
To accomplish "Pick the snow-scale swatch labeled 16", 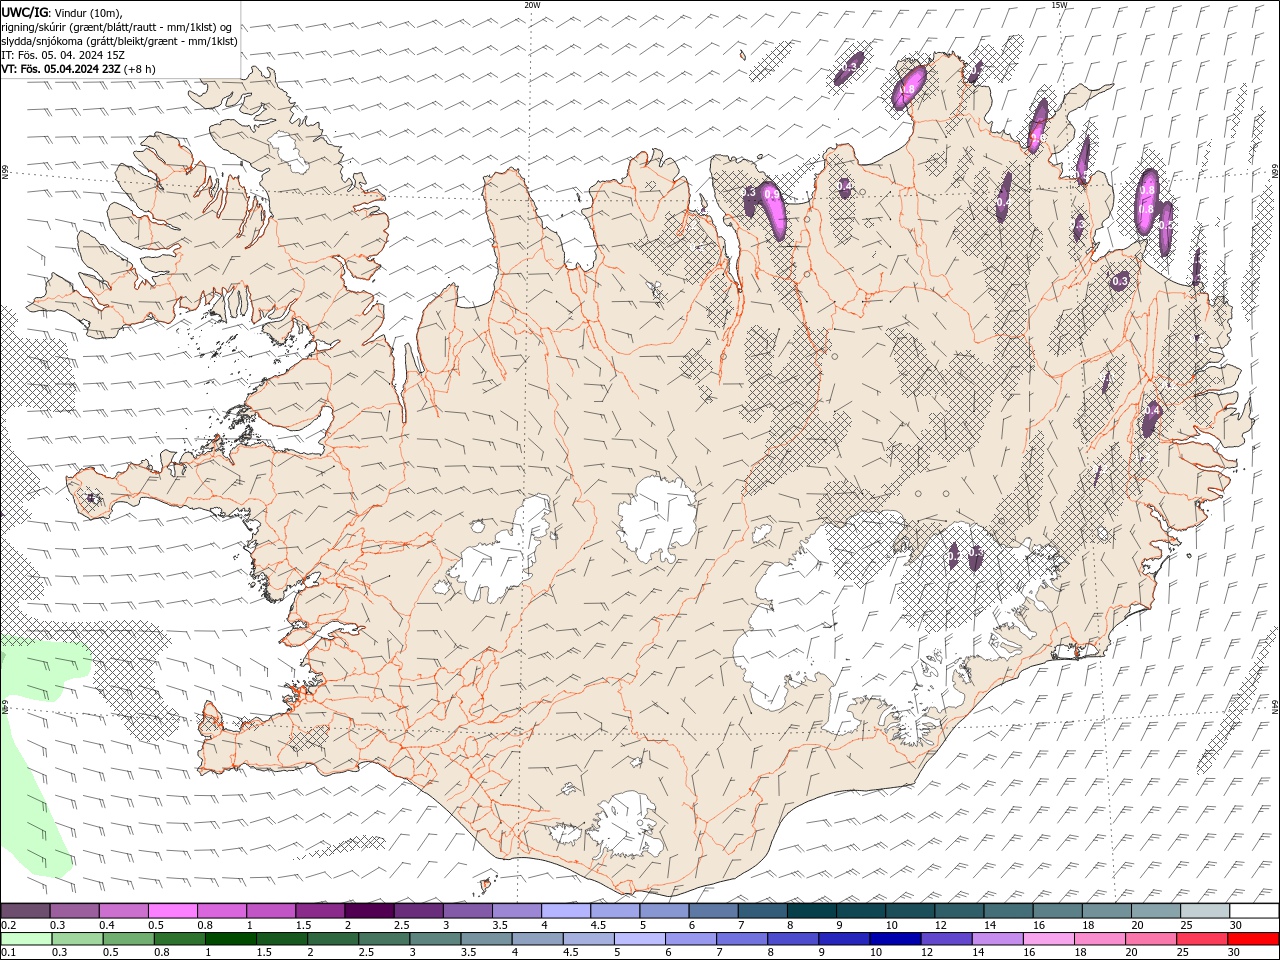I will [x=1057, y=911].
